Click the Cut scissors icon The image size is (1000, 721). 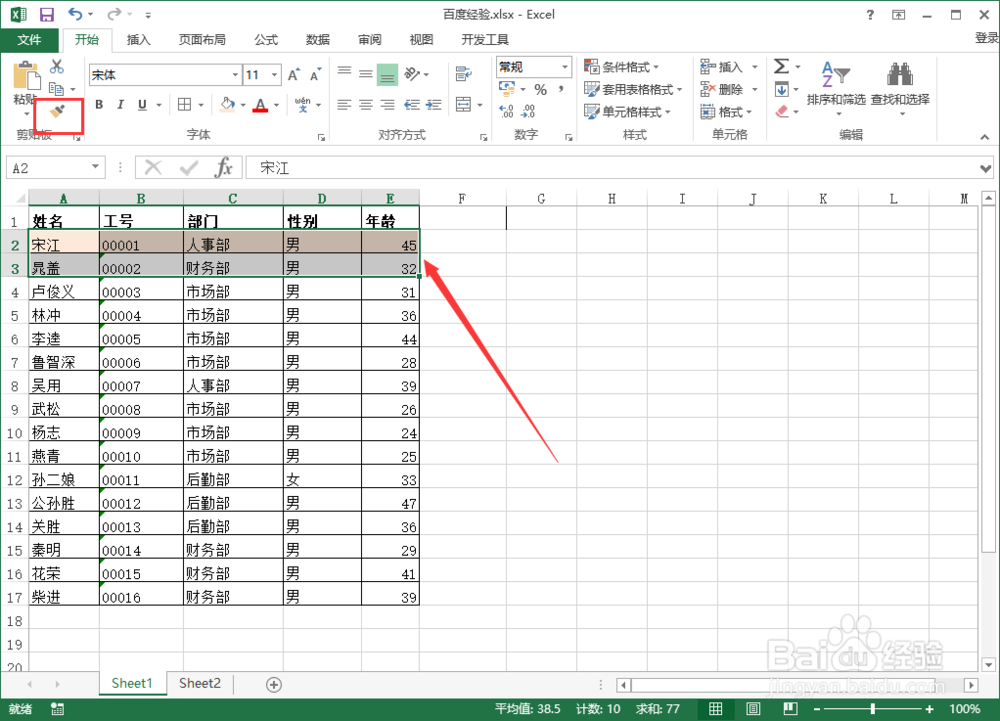pyautogui.click(x=57, y=67)
